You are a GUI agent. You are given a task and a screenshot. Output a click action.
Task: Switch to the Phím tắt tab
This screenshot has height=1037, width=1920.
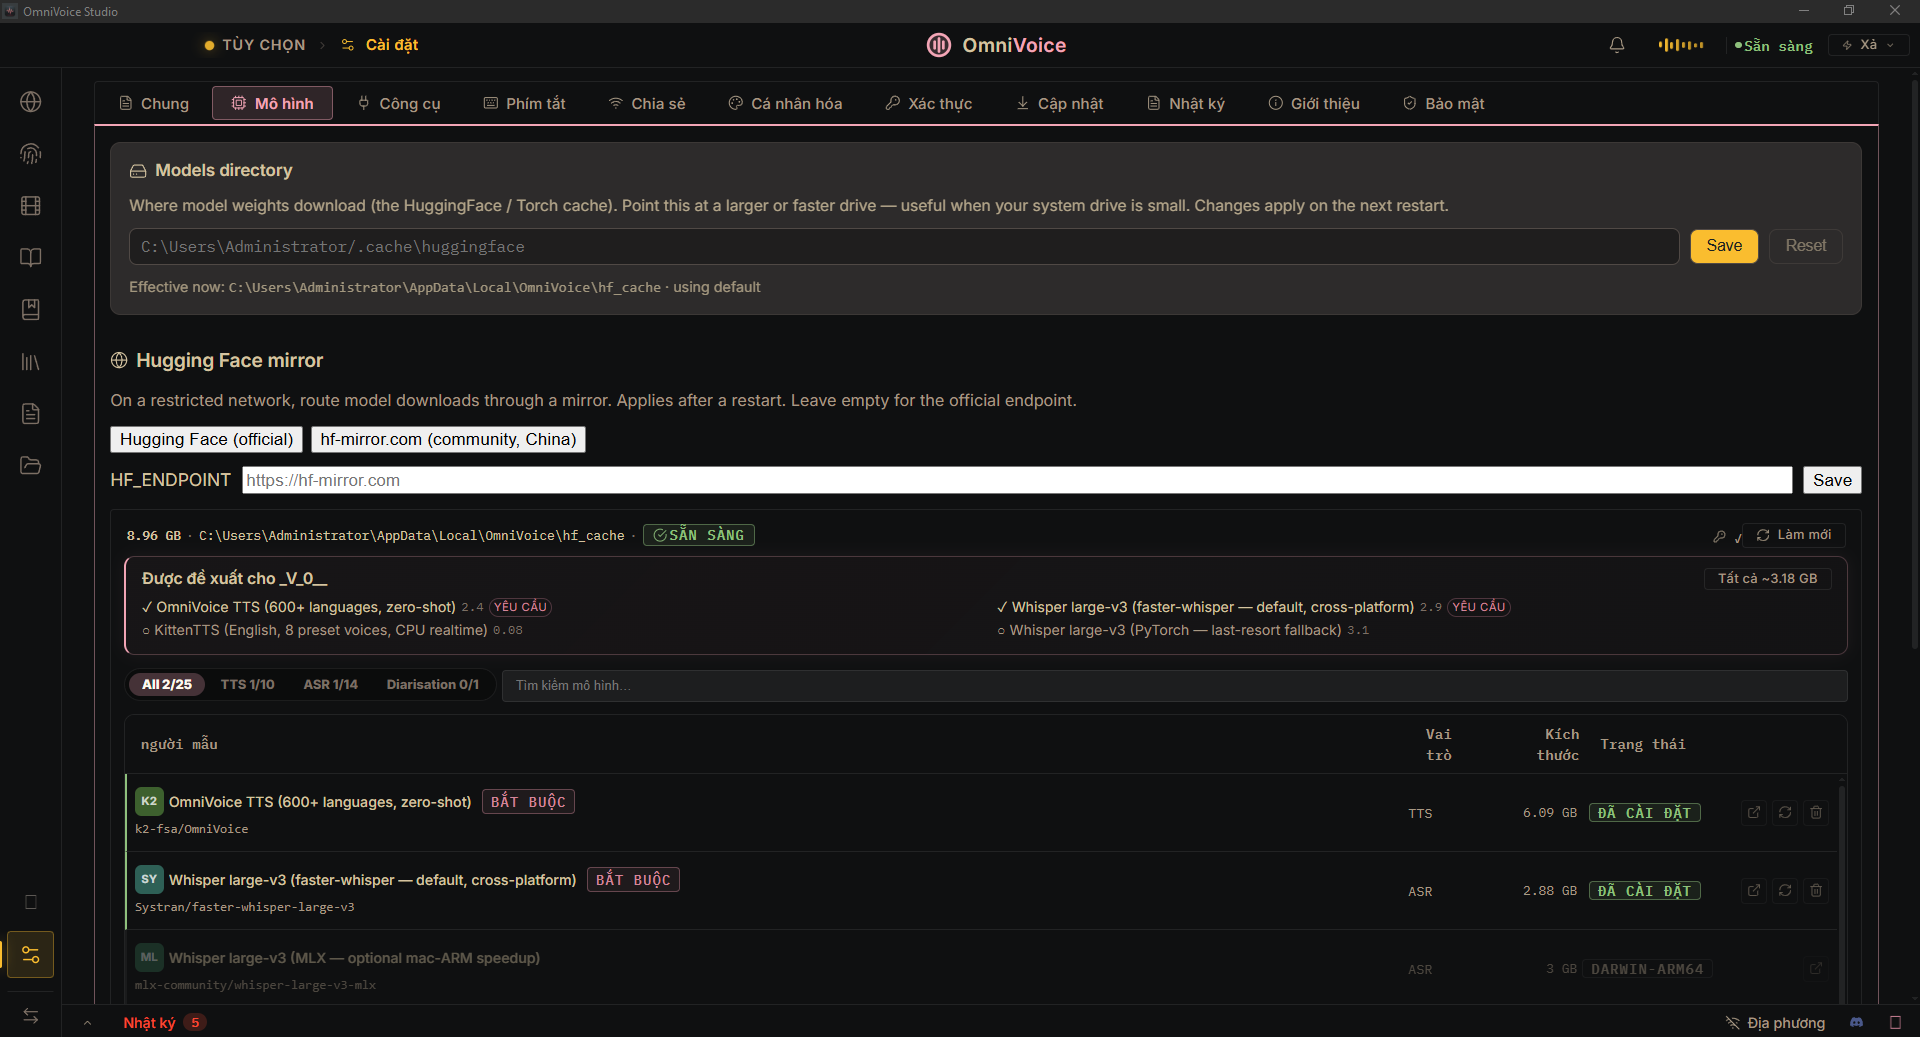[x=525, y=104]
